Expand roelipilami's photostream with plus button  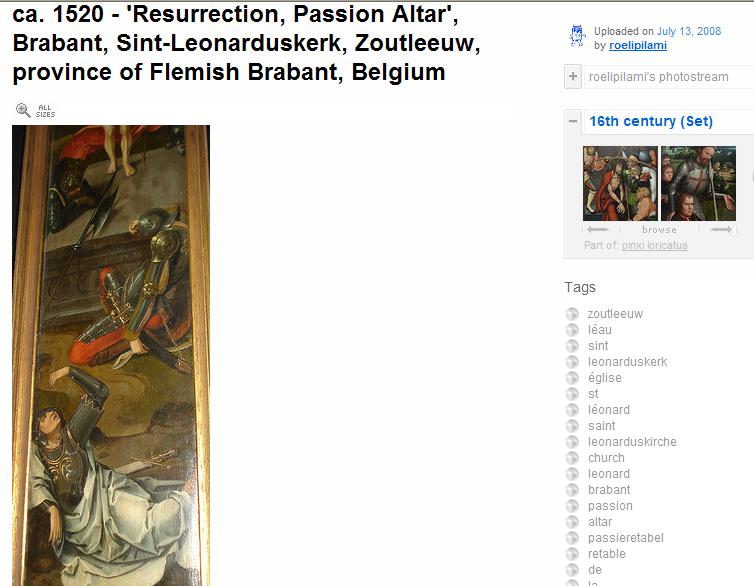(573, 76)
